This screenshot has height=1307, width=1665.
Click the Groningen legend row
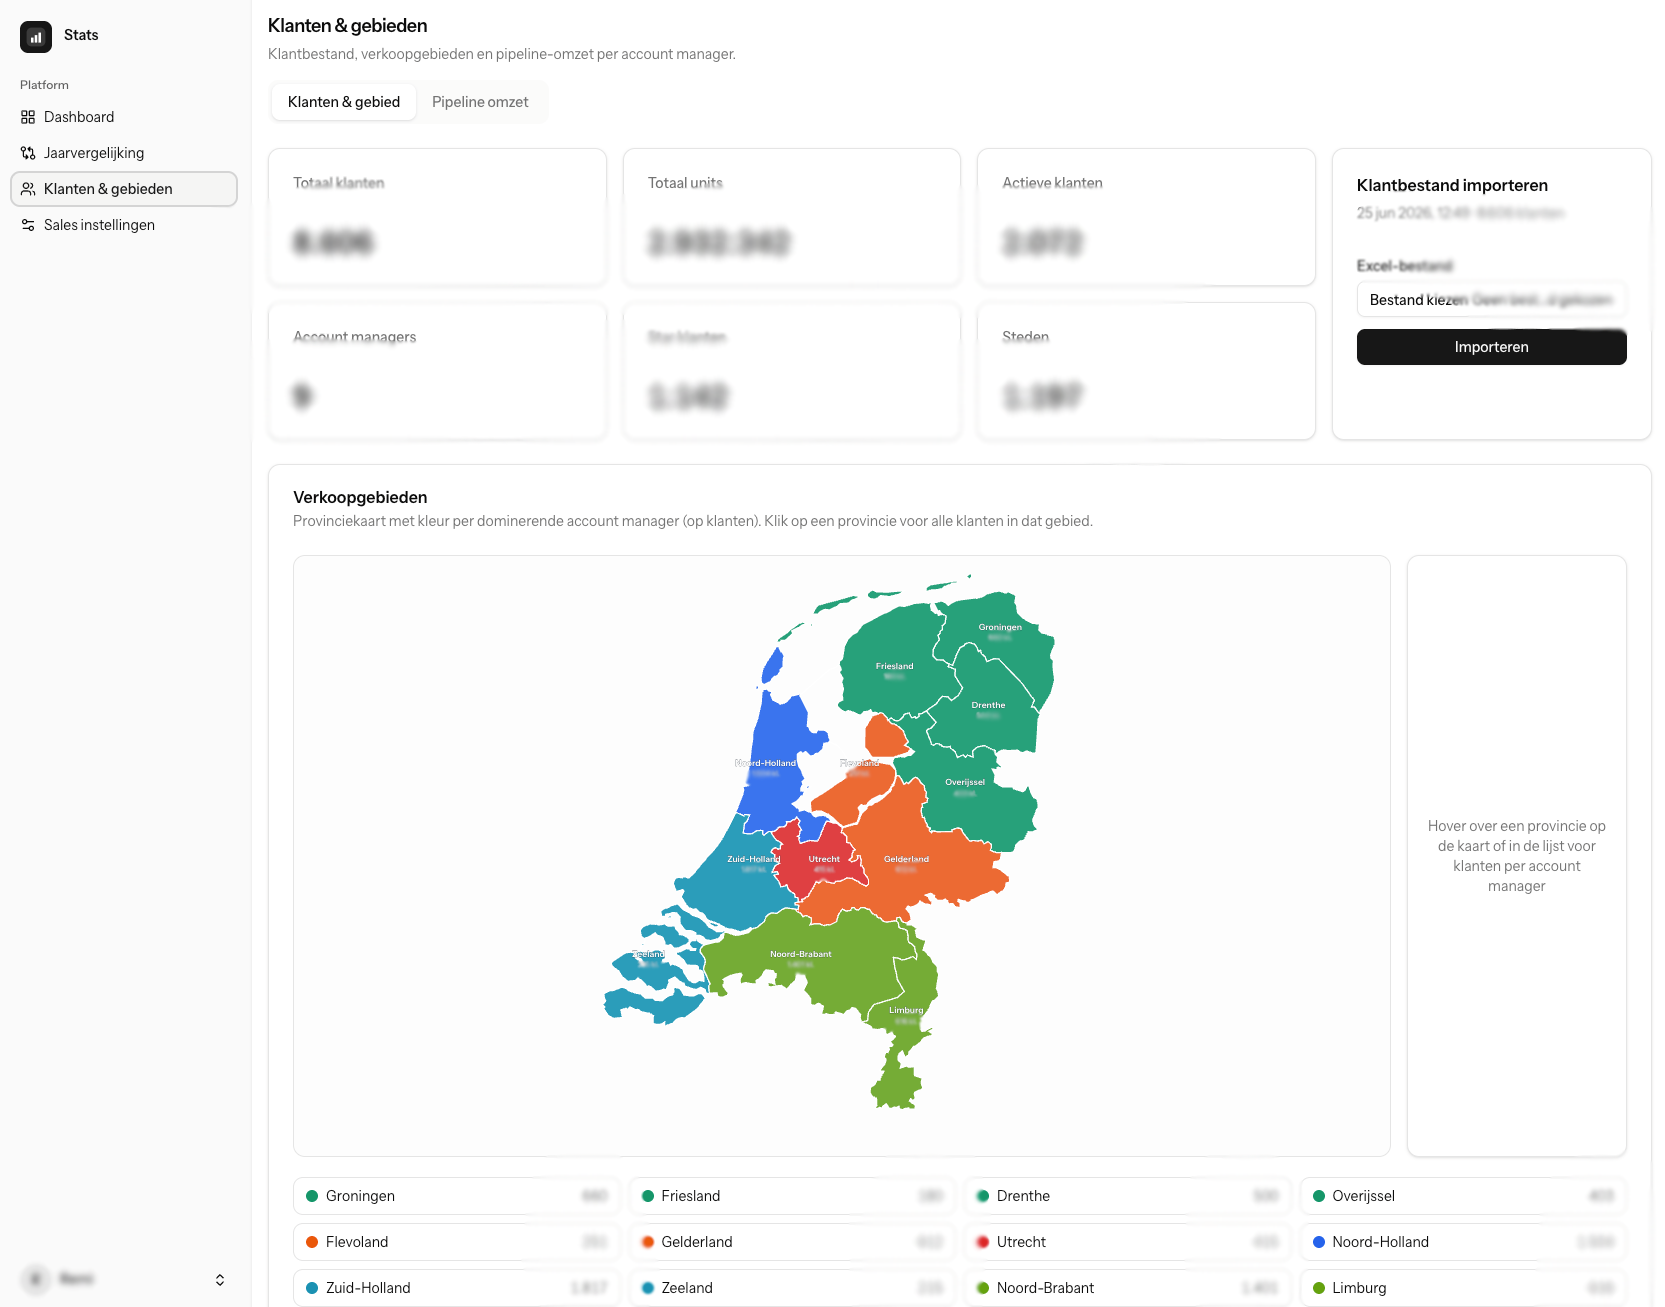[456, 1196]
